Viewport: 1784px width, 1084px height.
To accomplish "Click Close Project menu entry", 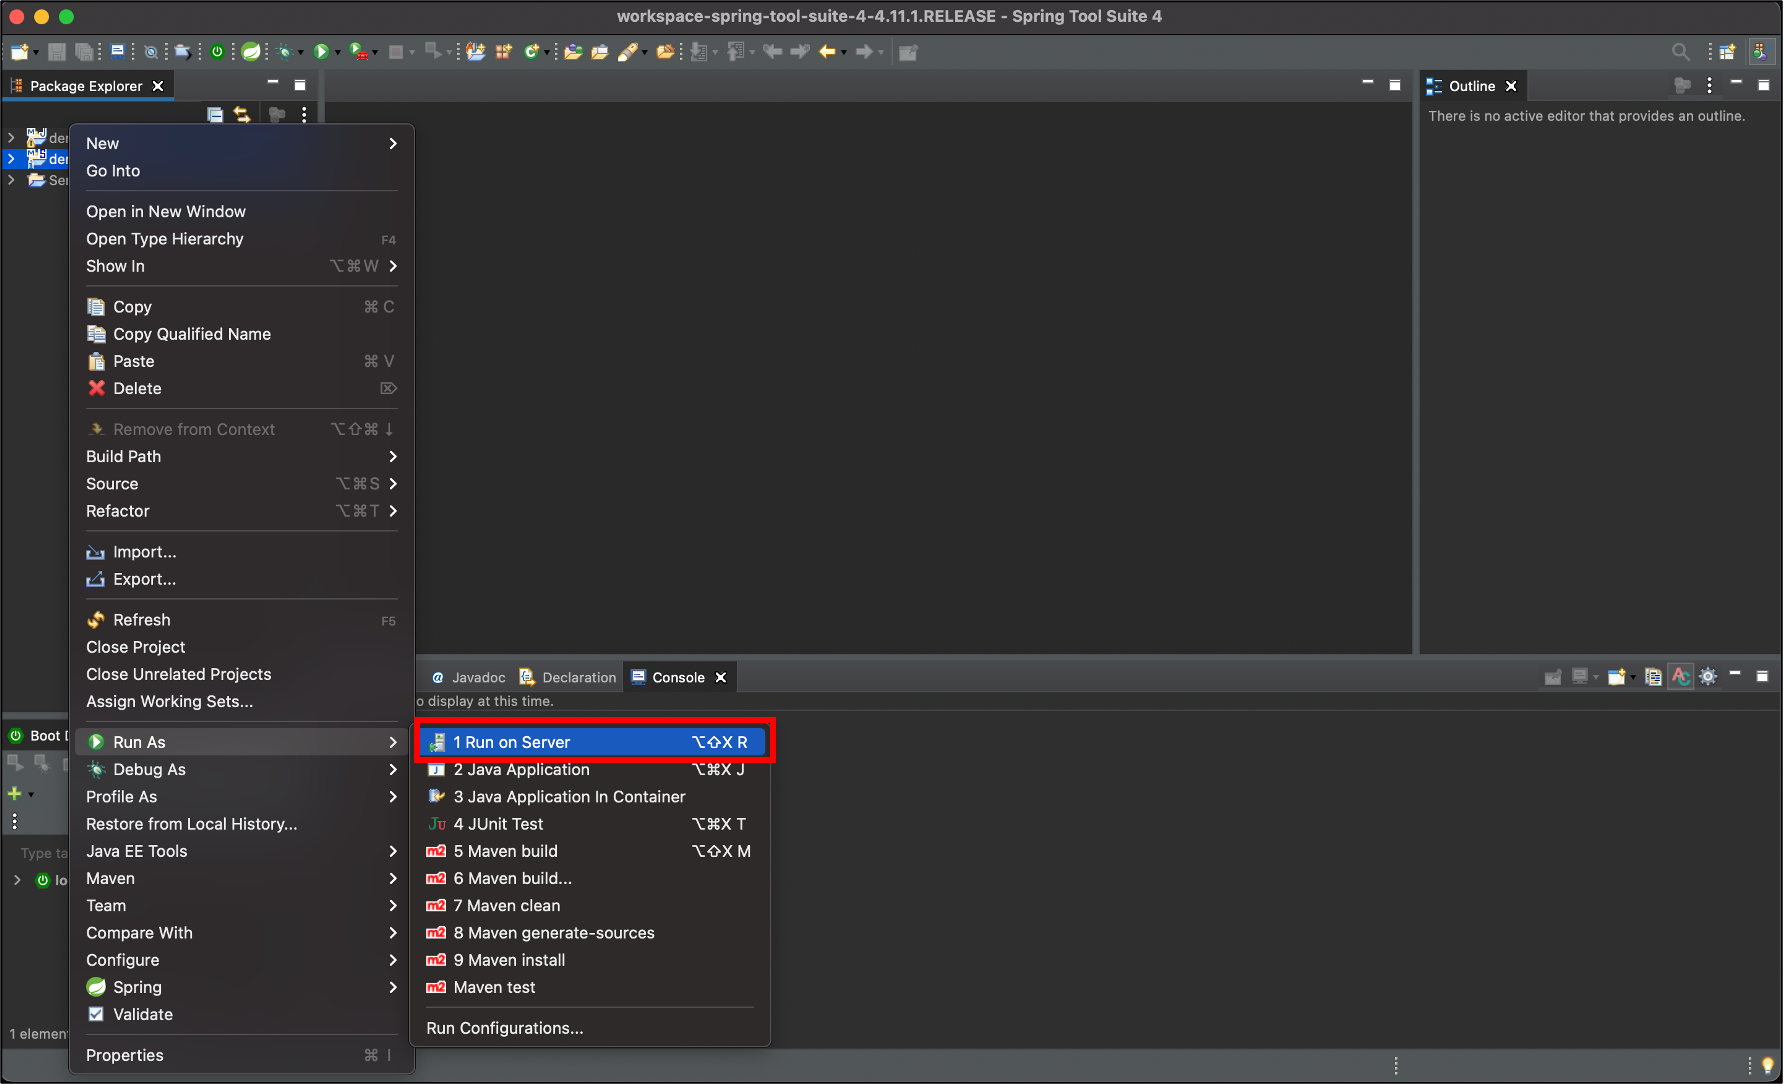I will [x=241, y=647].
